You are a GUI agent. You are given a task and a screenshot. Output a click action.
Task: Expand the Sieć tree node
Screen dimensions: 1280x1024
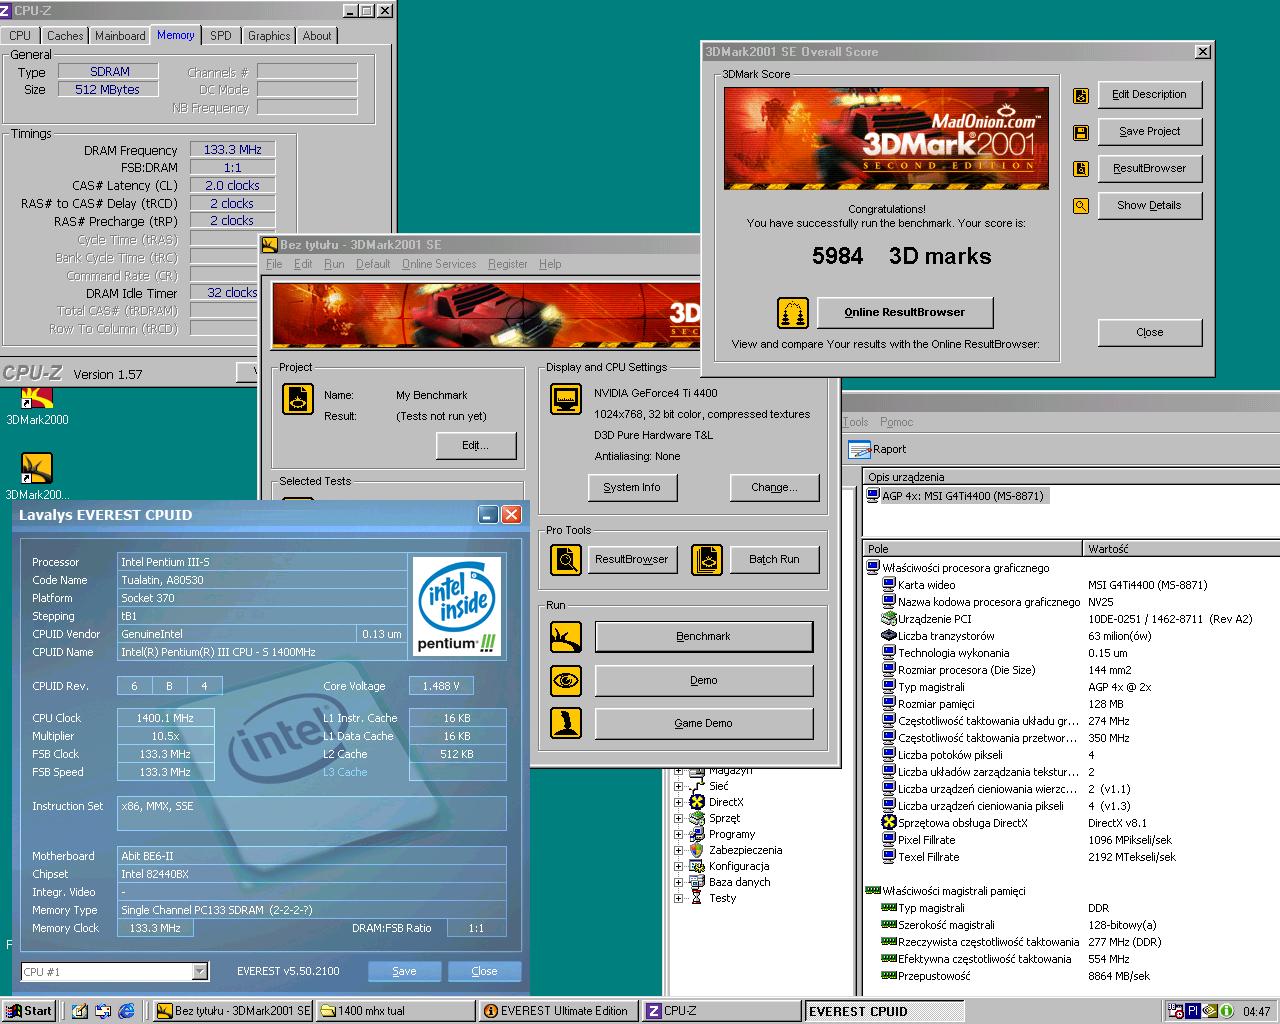678,786
